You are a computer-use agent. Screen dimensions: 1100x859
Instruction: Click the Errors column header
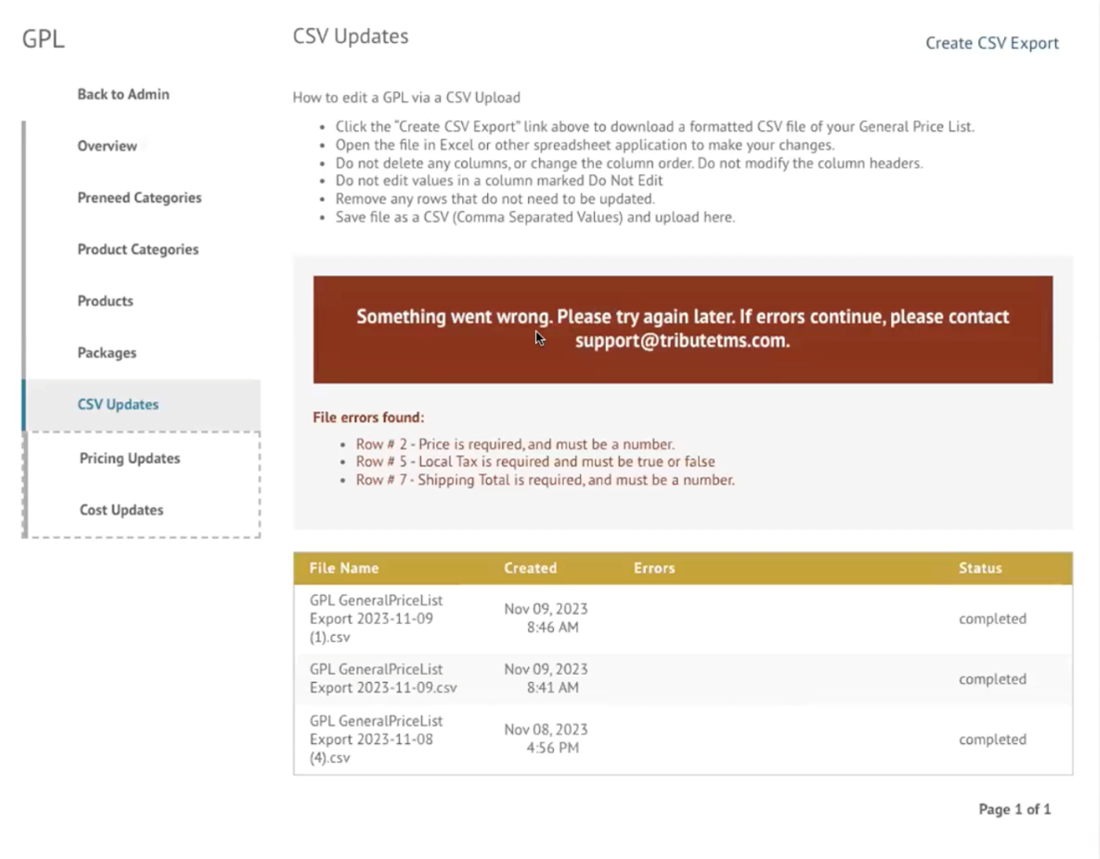(x=654, y=567)
